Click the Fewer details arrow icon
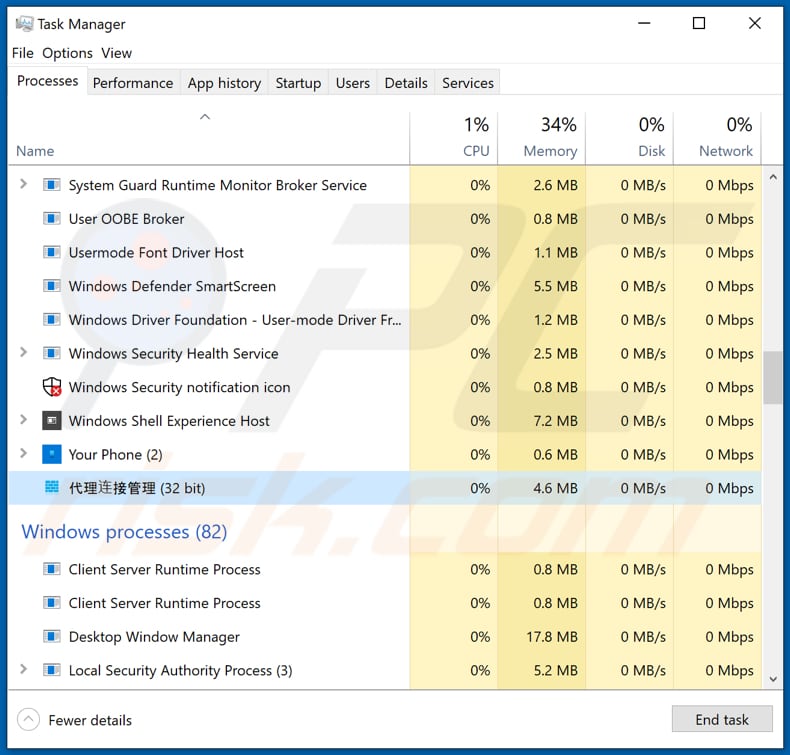Viewport: 790px width, 755px height. (x=28, y=720)
